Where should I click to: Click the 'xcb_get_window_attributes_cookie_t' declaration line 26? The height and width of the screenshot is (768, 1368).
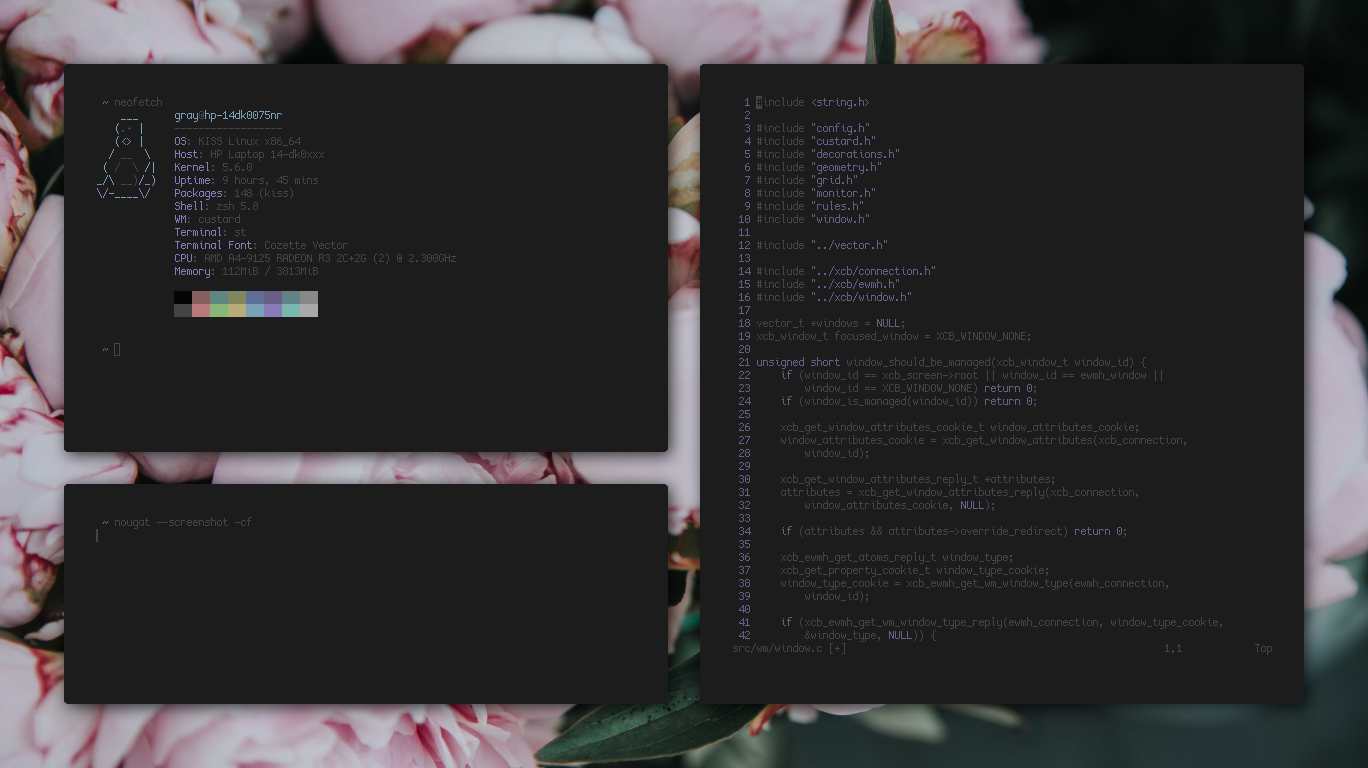960,427
